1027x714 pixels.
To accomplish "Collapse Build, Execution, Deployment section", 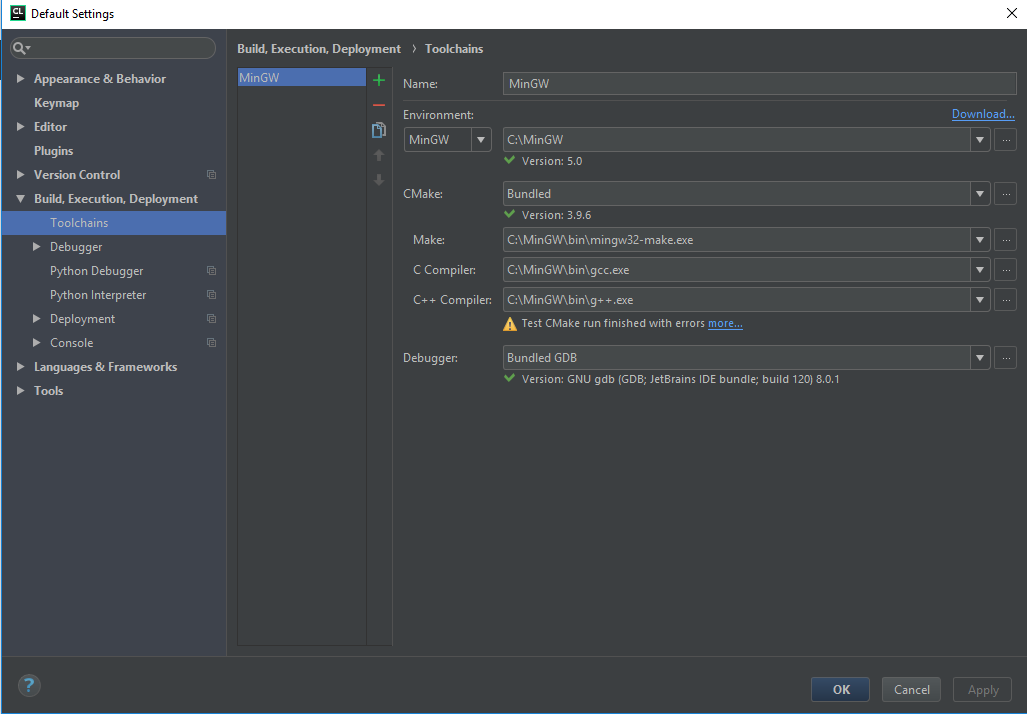I will (20, 198).
